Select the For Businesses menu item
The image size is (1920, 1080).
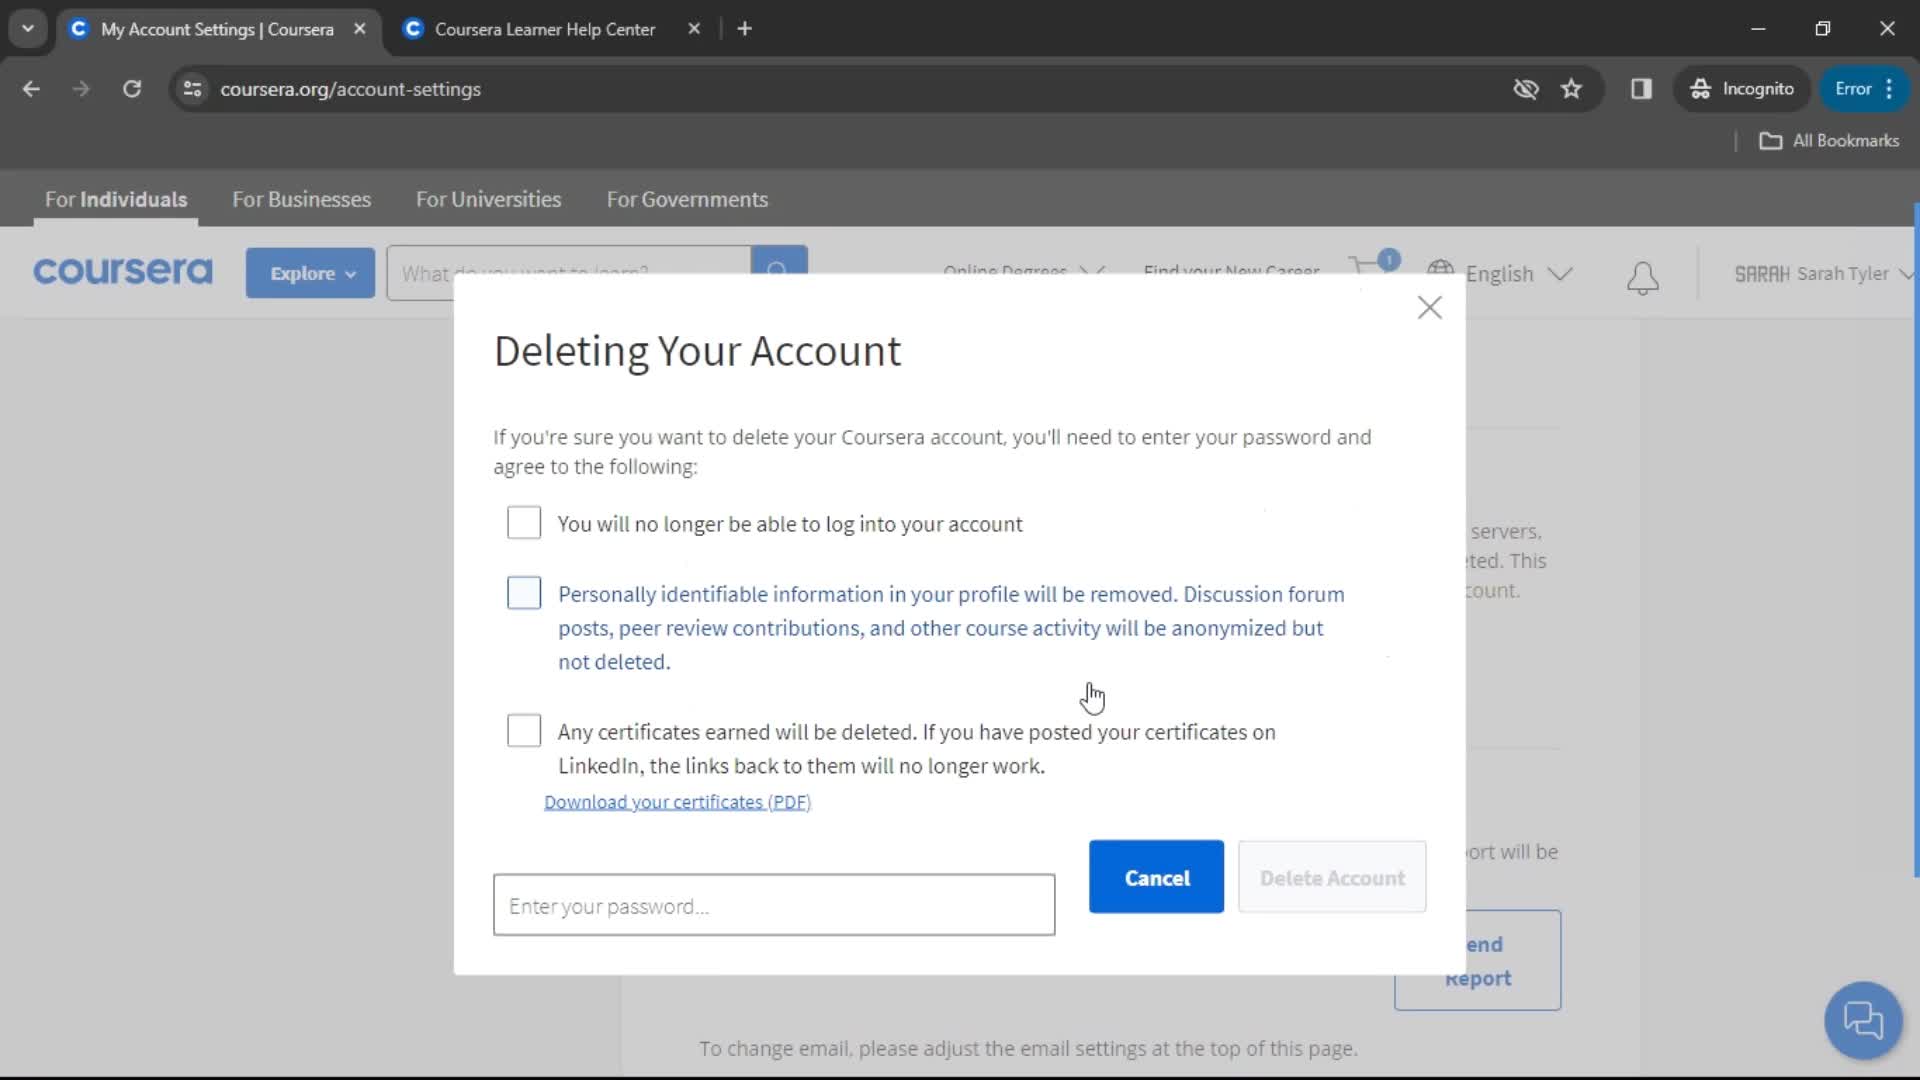click(301, 199)
